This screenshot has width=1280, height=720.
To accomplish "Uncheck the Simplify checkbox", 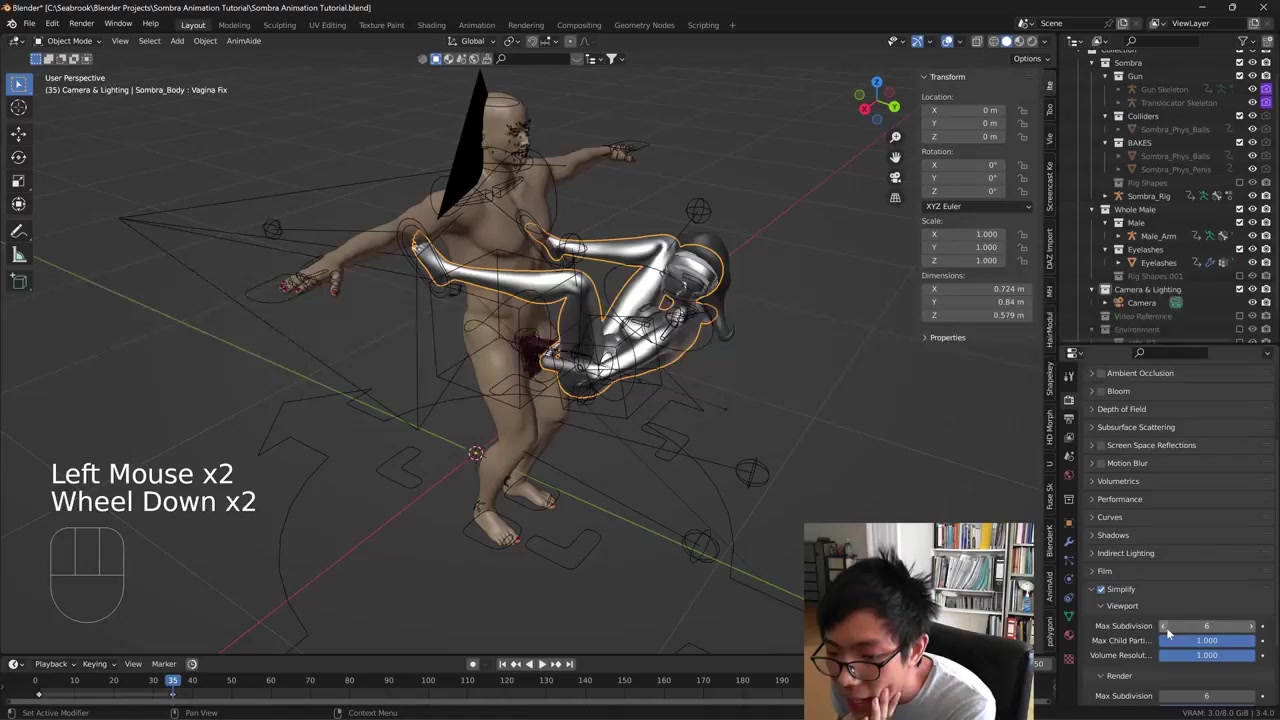I will tap(1102, 589).
